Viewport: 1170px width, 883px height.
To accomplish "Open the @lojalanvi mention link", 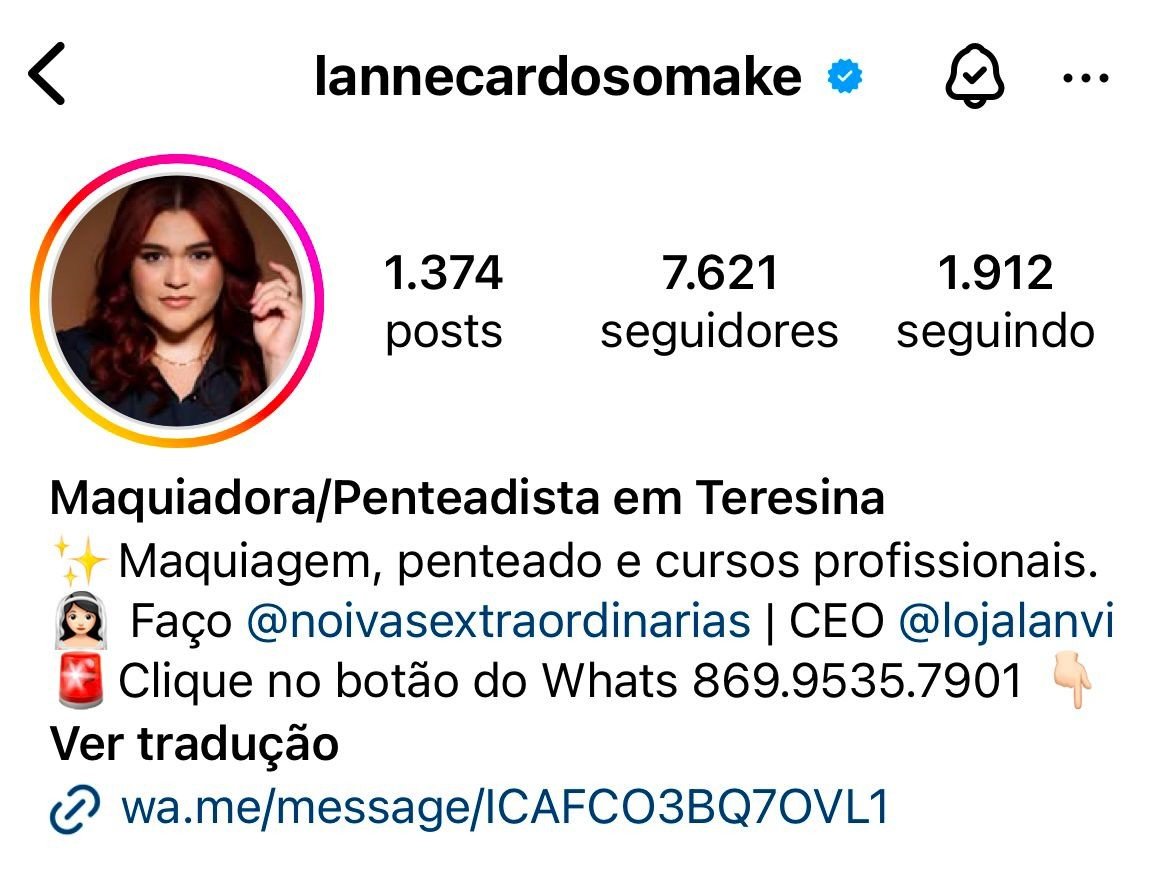I will pyautogui.click(x=1006, y=621).
